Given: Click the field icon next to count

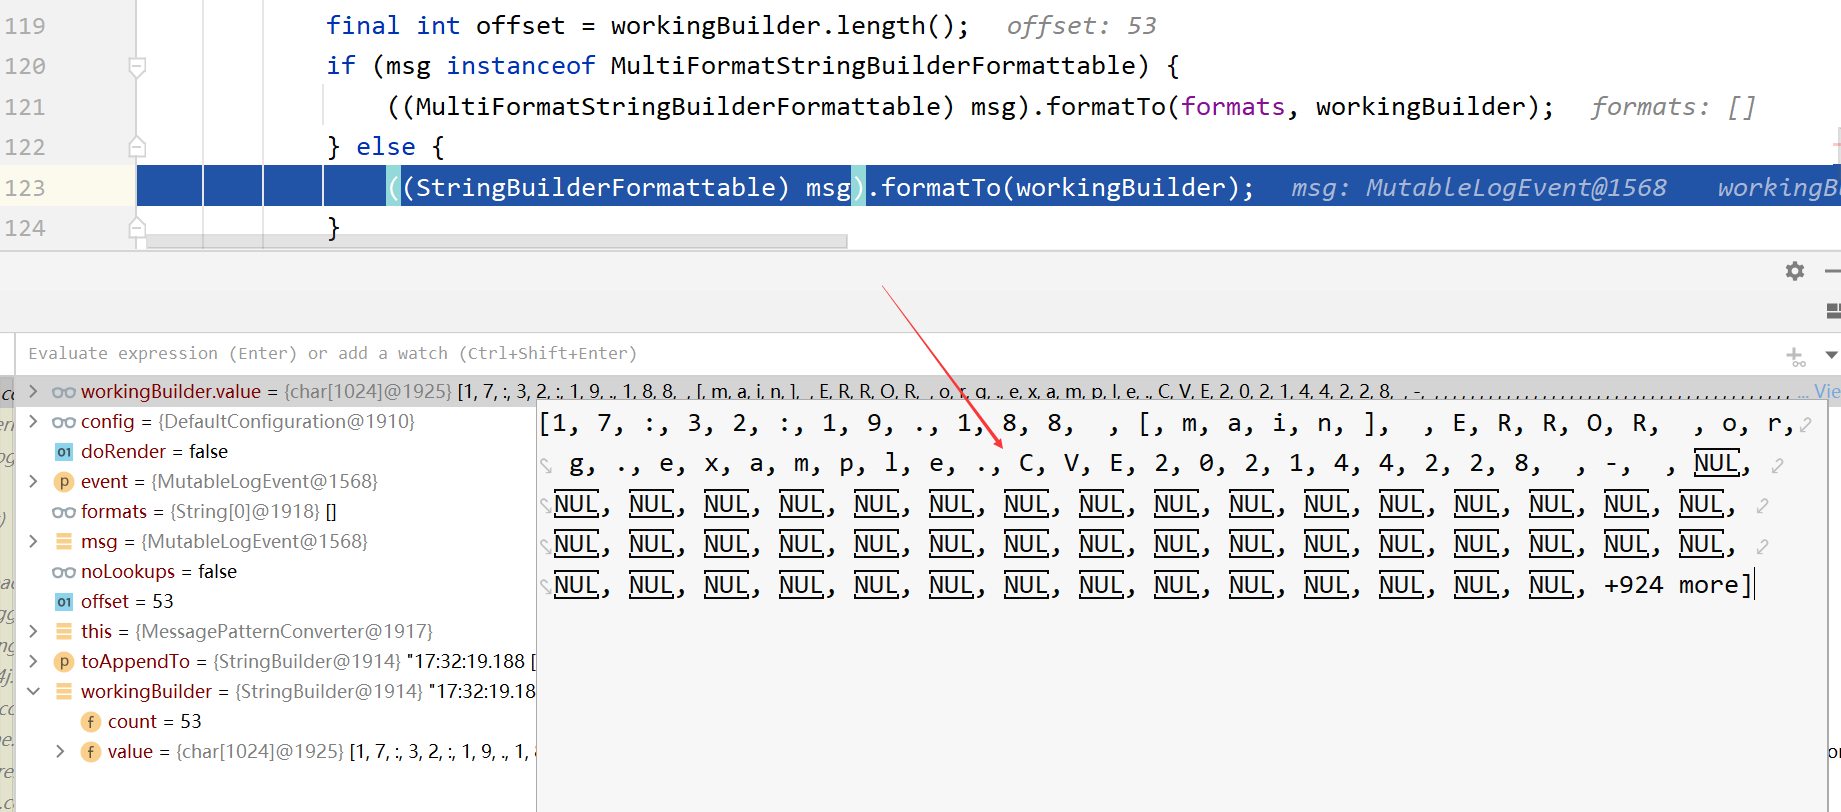Looking at the screenshot, I should pyautogui.click(x=91, y=722).
